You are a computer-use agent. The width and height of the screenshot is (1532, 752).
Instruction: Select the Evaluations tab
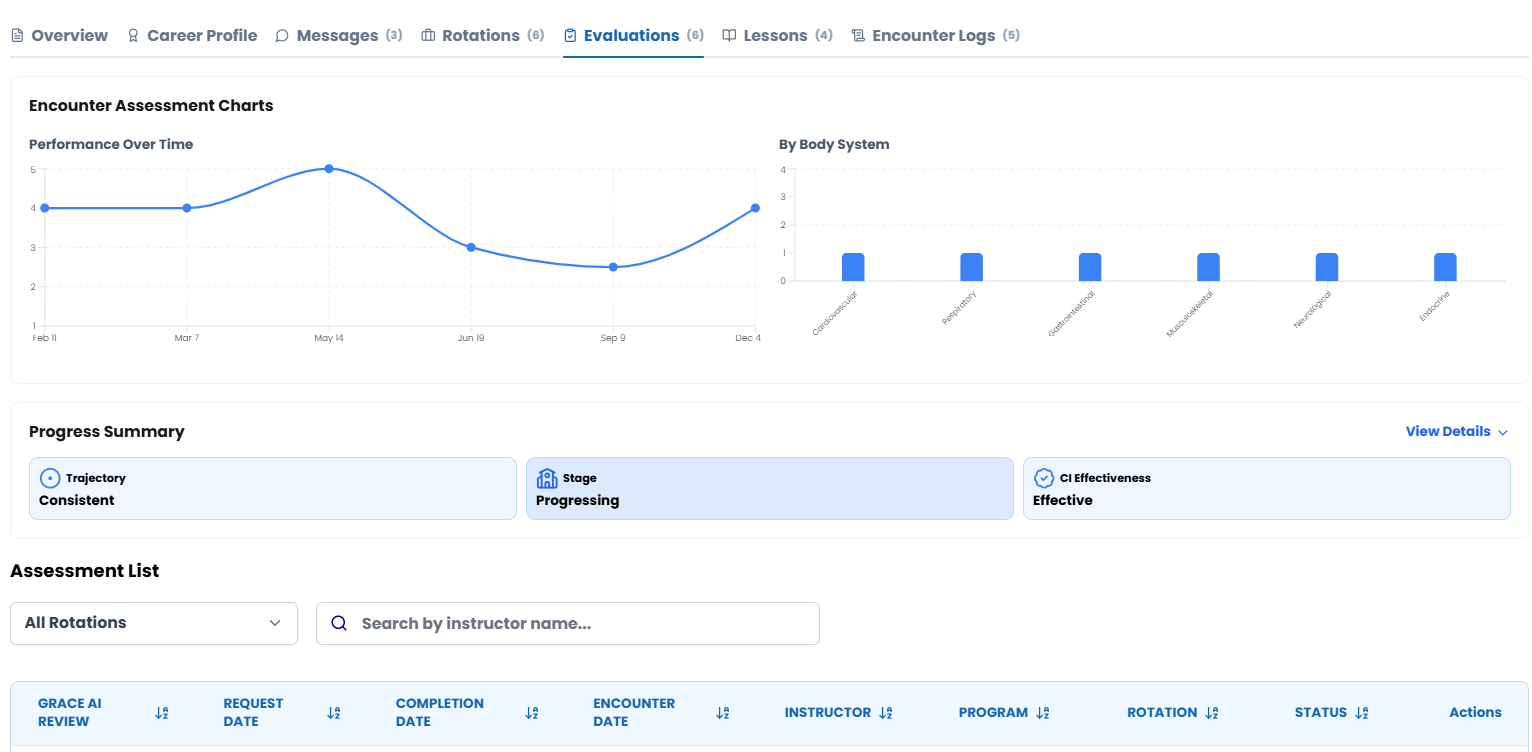coord(634,36)
